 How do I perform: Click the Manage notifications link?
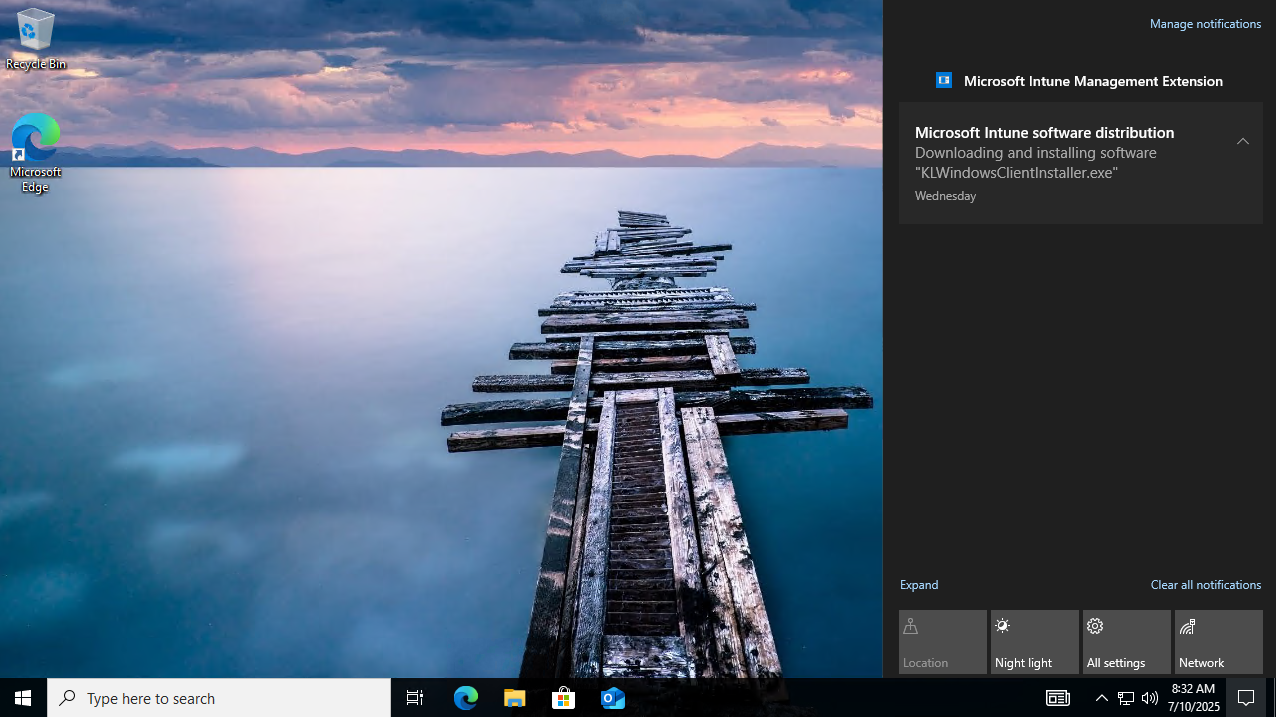point(1205,24)
